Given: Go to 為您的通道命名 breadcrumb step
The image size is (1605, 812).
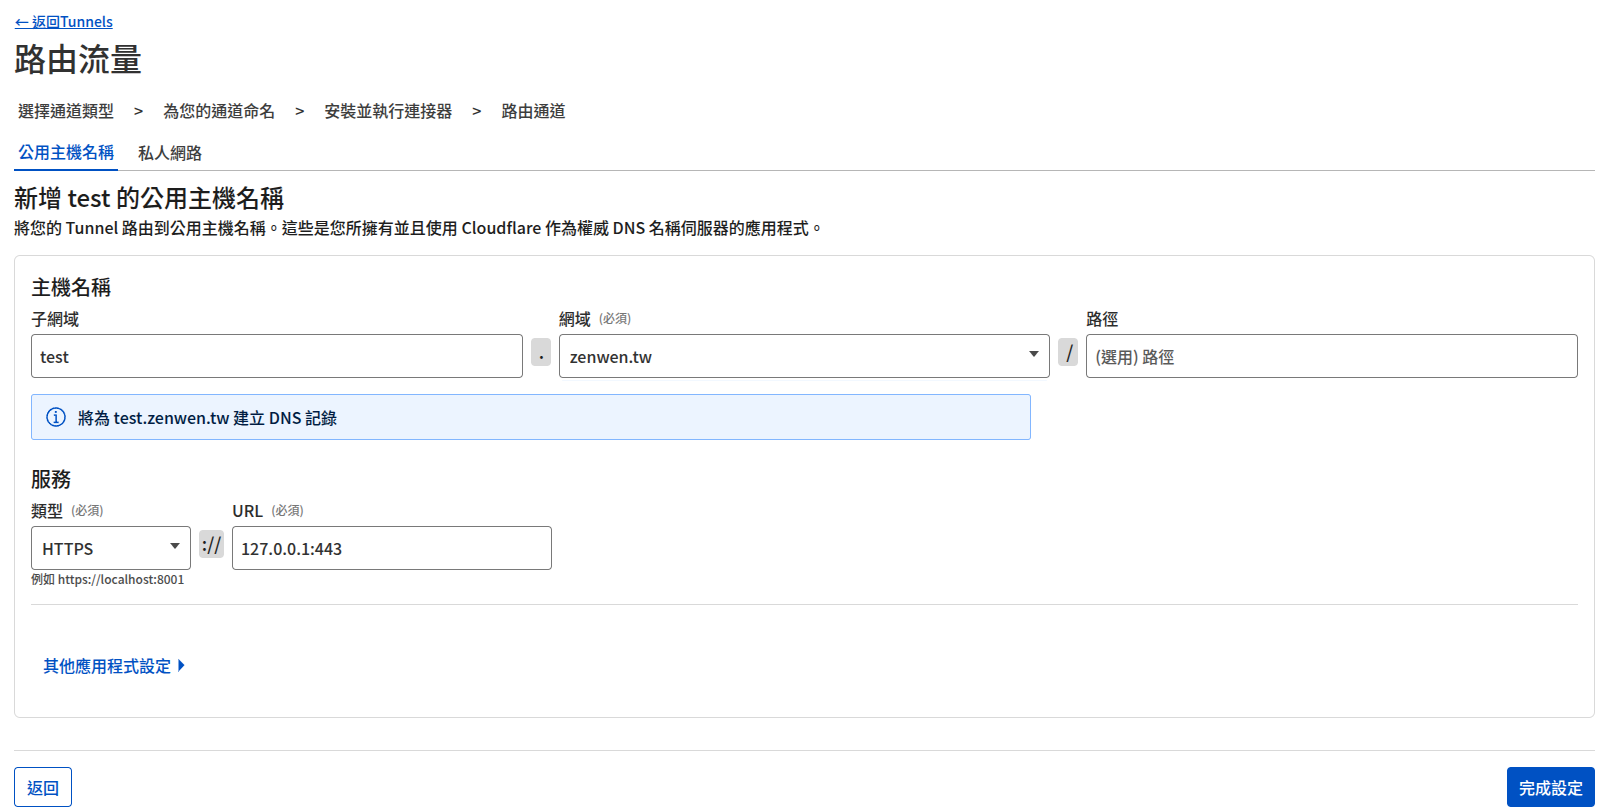Looking at the screenshot, I should tap(219, 111).
